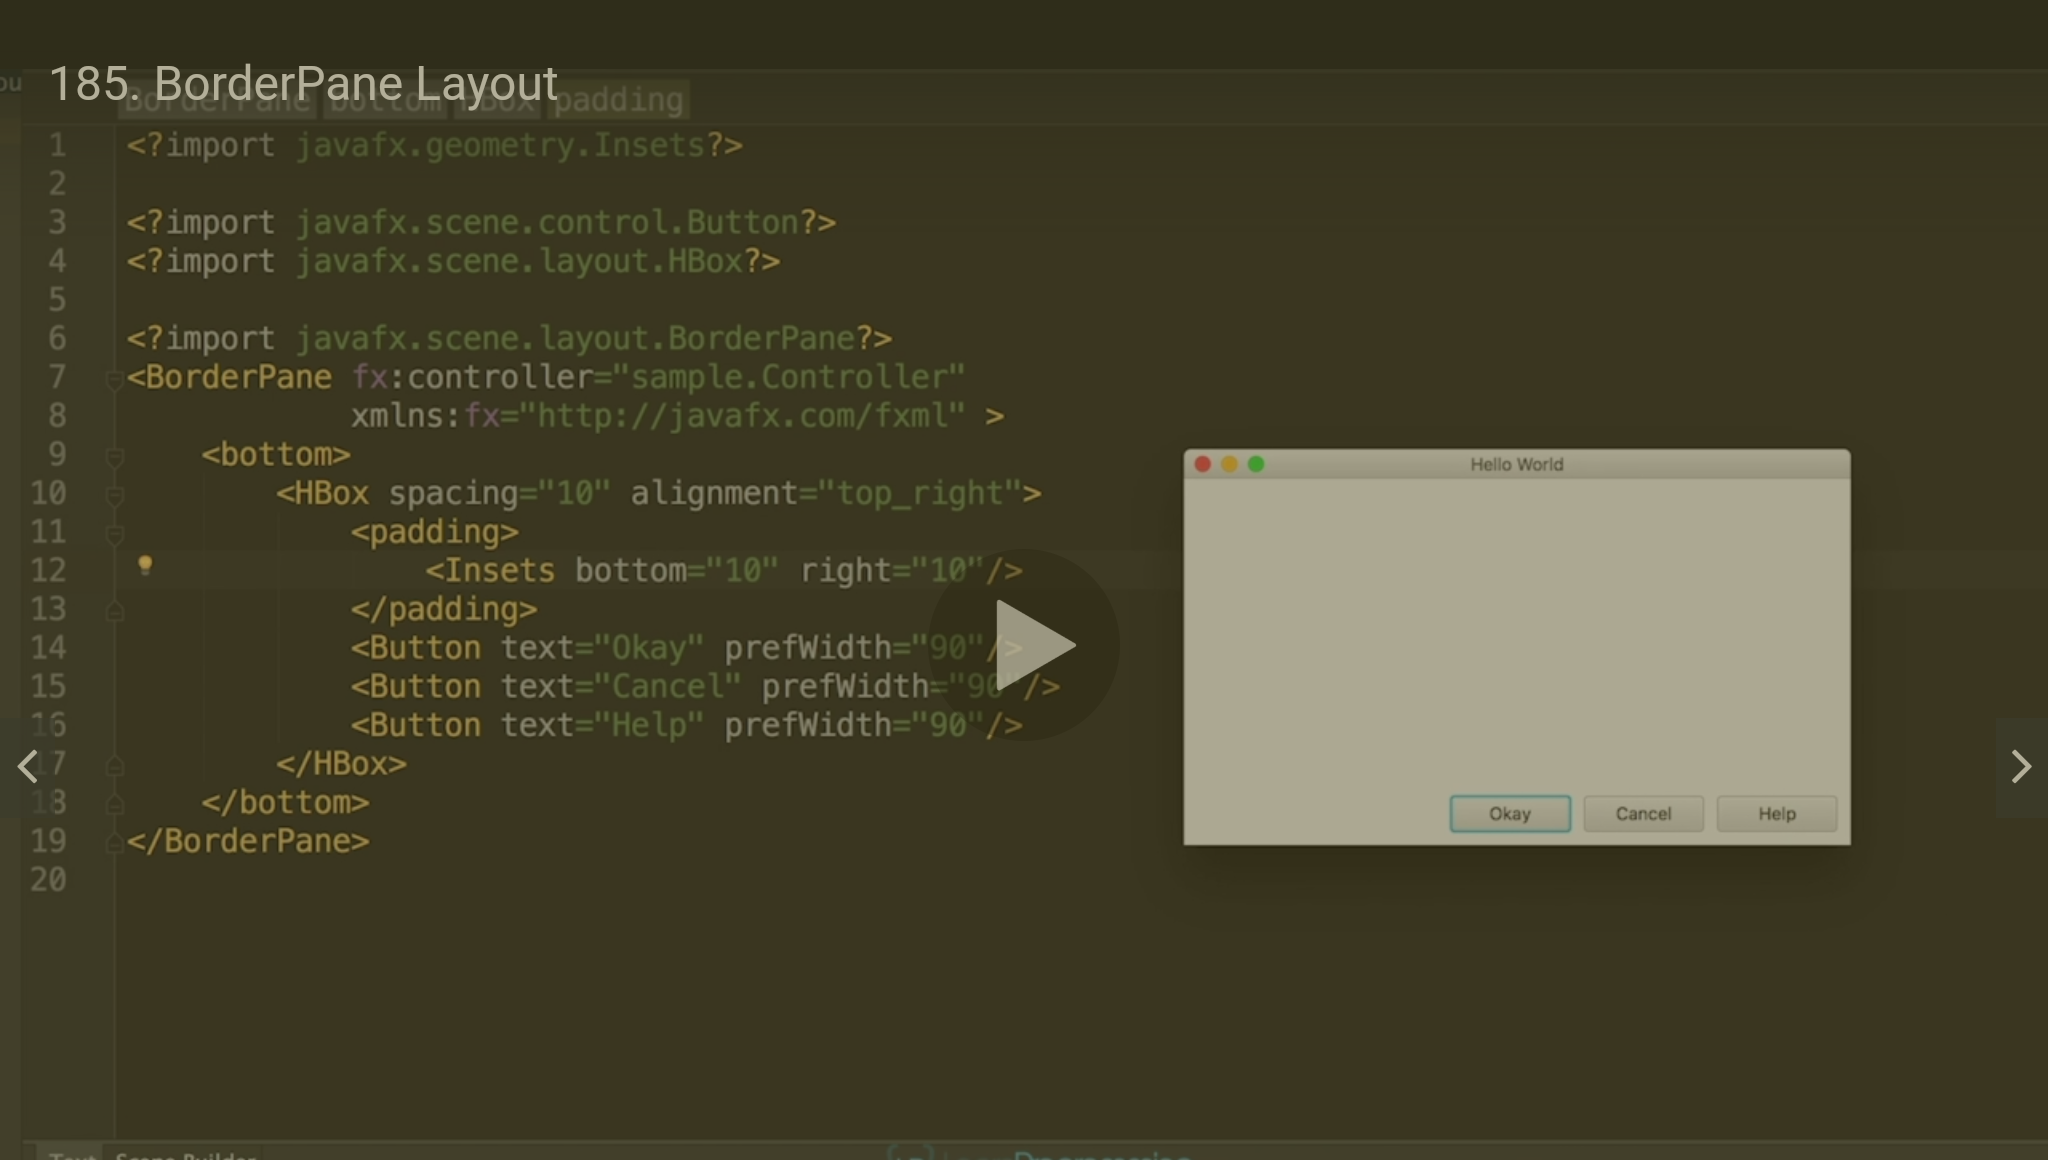Collapse the padding tag fold on line 11

click(x=115, y=534)
